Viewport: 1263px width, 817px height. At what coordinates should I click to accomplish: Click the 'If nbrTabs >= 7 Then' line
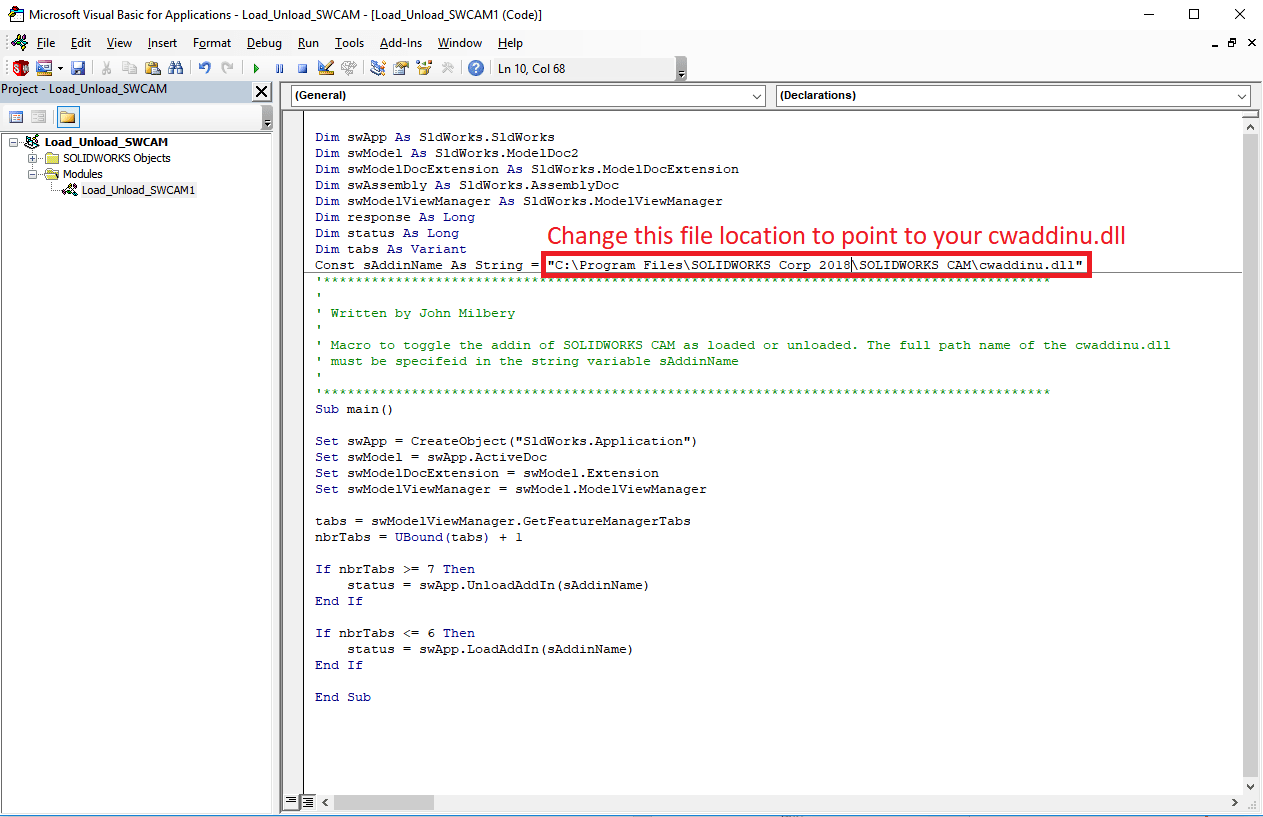click(x=395, y=569)
